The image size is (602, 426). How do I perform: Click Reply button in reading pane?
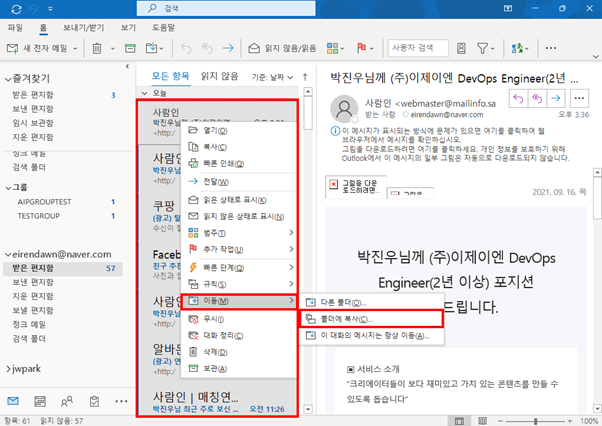tap(518, 99)
